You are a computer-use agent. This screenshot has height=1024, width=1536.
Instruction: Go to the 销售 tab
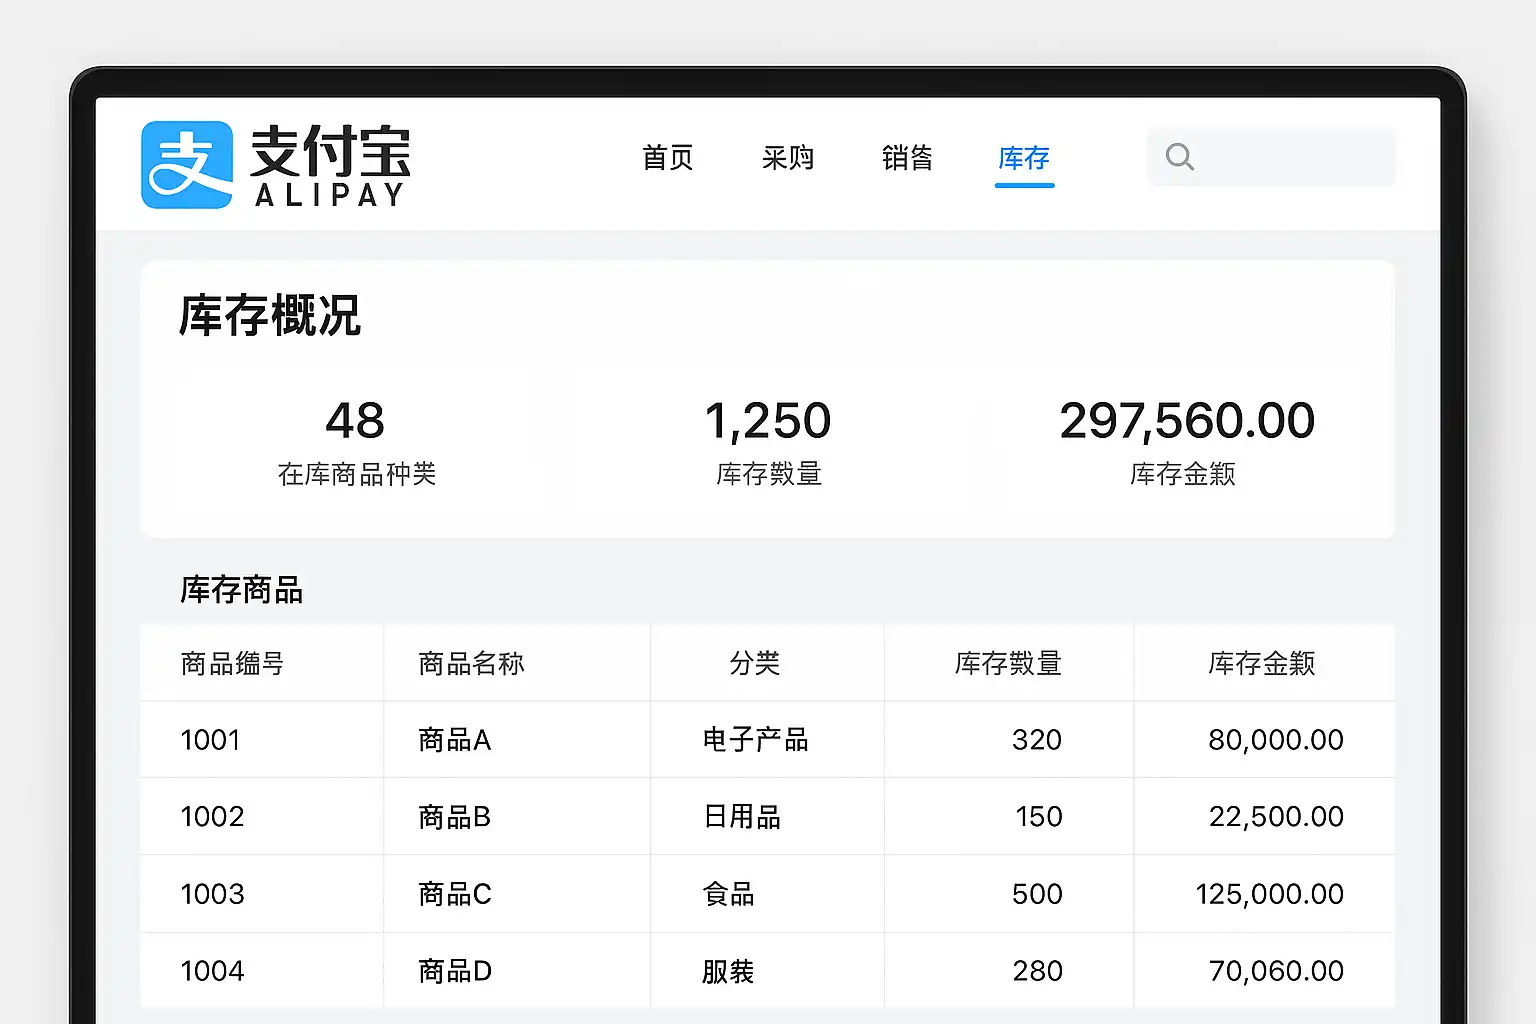tap(907, 158)
